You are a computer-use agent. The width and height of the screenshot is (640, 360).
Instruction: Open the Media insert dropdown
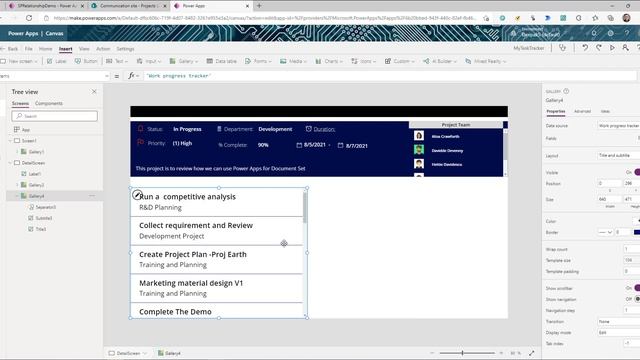[x=293, y=61]
